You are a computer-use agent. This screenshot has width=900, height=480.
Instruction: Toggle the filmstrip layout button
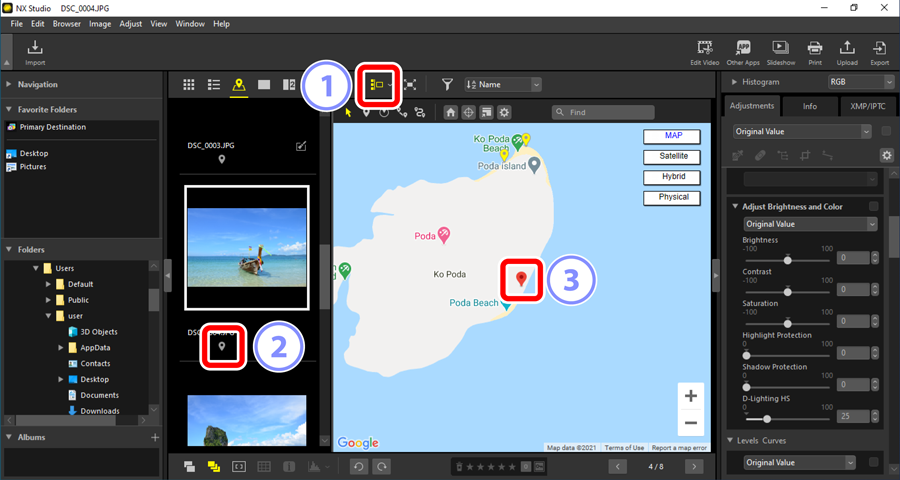(x=377, y=85)
